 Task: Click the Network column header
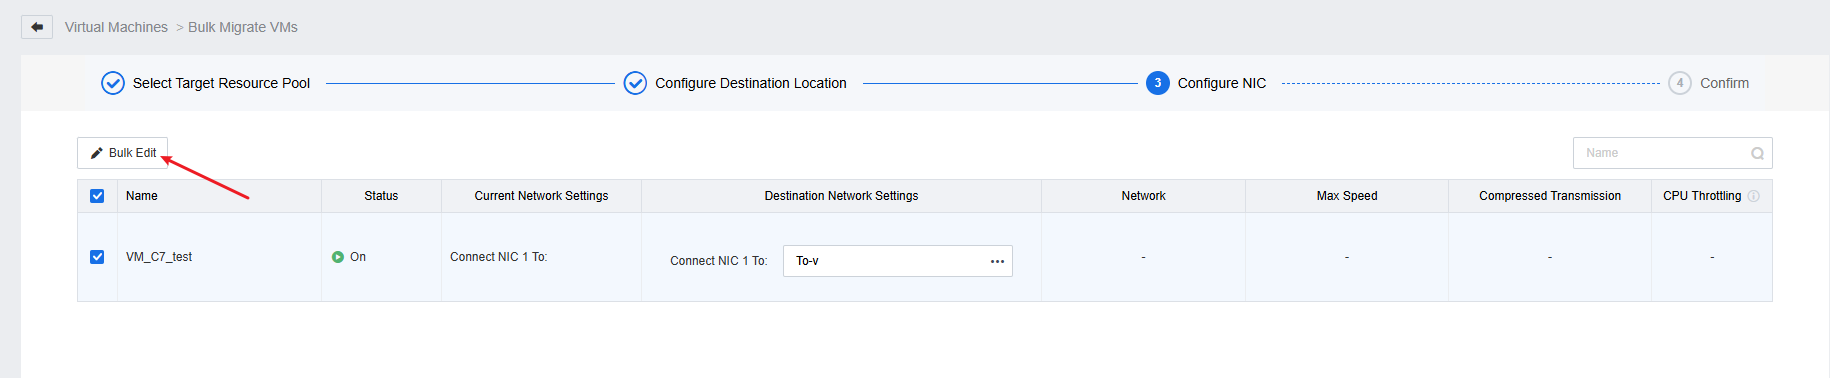pos(1143,196)
